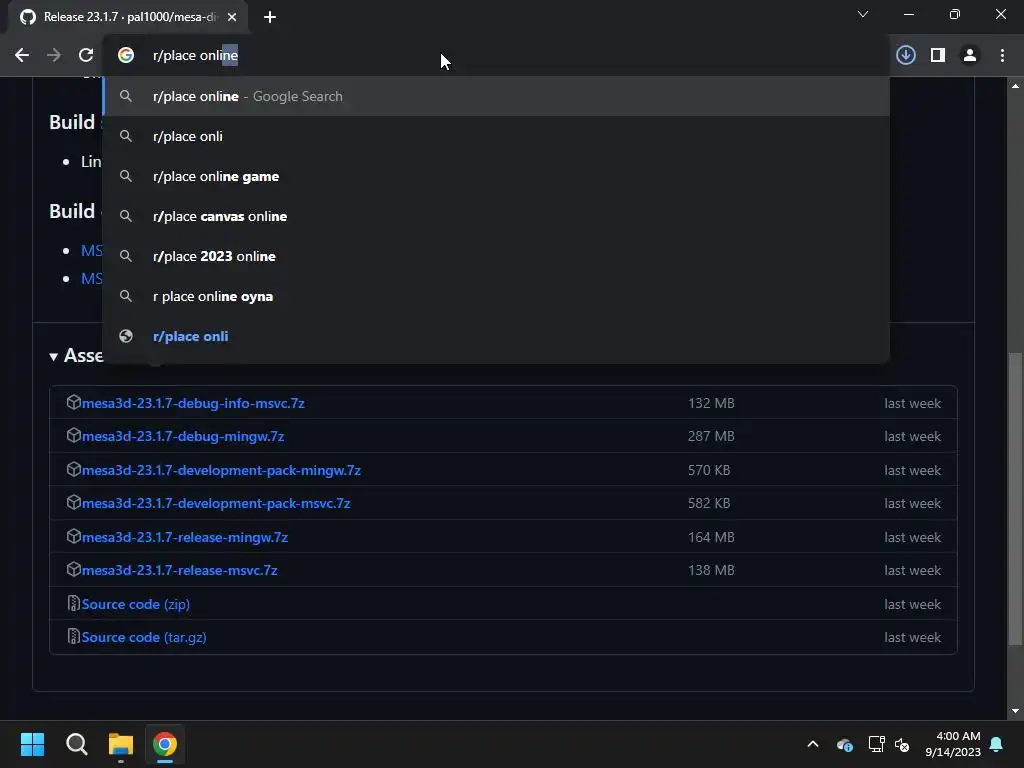Choose suggestion 'r/place canvas online'

[496, 216]
